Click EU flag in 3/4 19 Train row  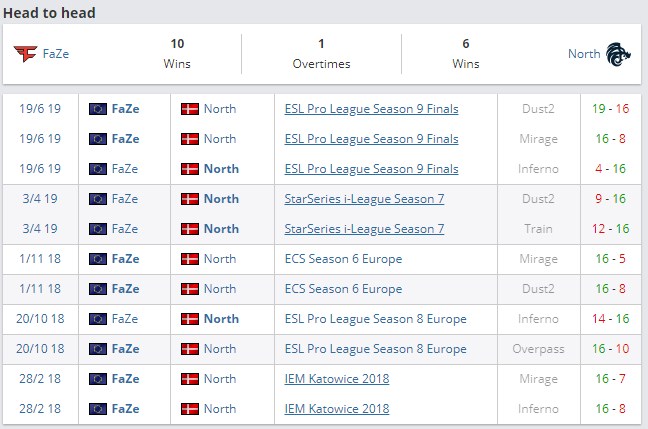pyautogui.click(x=98, y=228)
